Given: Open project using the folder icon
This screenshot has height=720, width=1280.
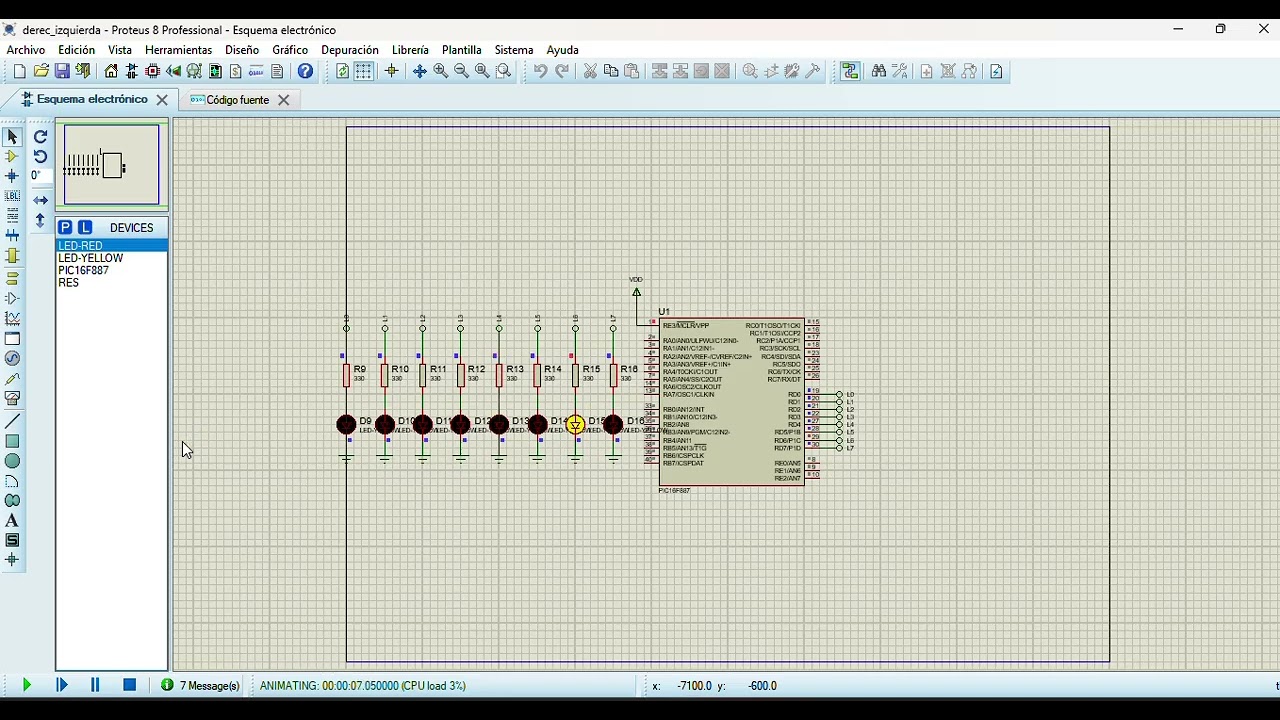Looking at the screenshot, I should [x=41, y=71].
